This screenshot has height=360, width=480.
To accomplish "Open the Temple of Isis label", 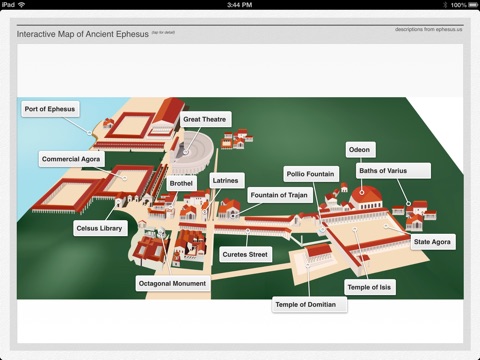I will 370,287.
